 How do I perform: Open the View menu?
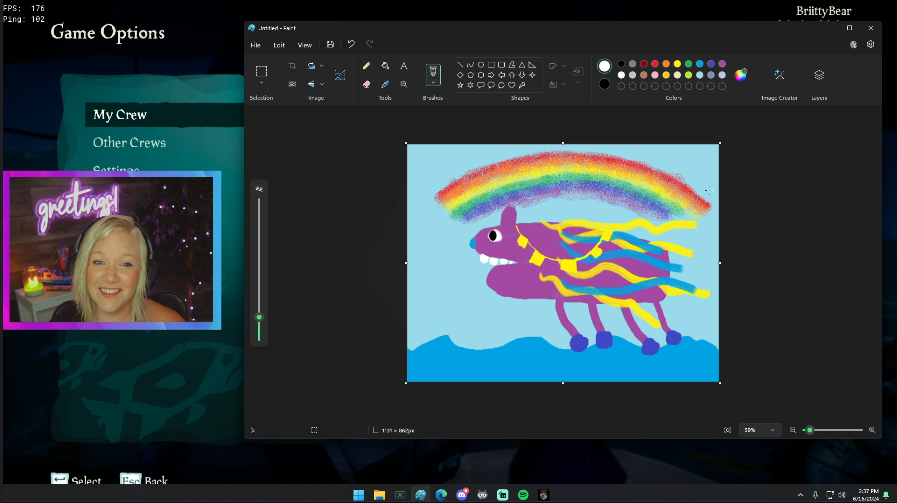coord(305,45)
